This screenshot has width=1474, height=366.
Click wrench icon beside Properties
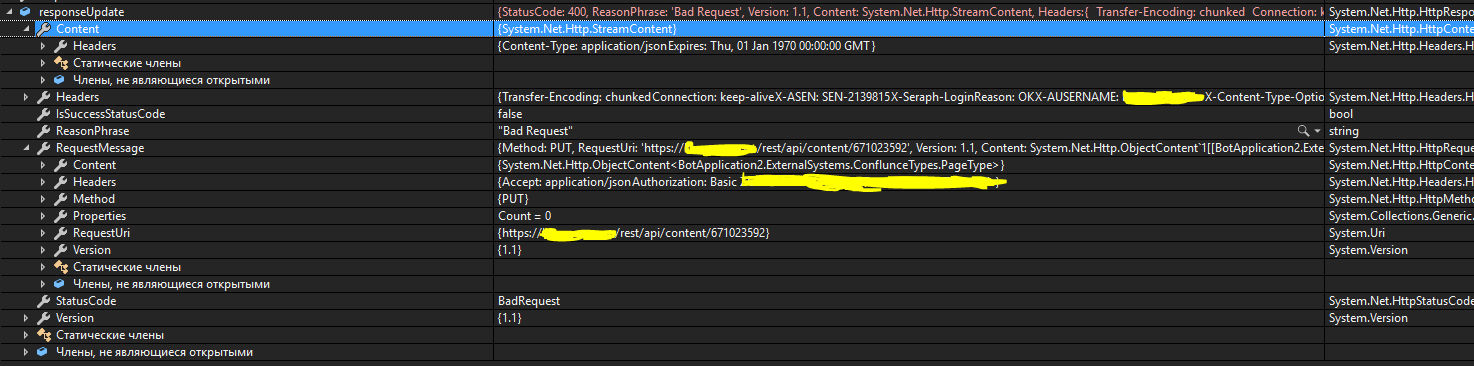pyautogui.click(x=60, y=216)
